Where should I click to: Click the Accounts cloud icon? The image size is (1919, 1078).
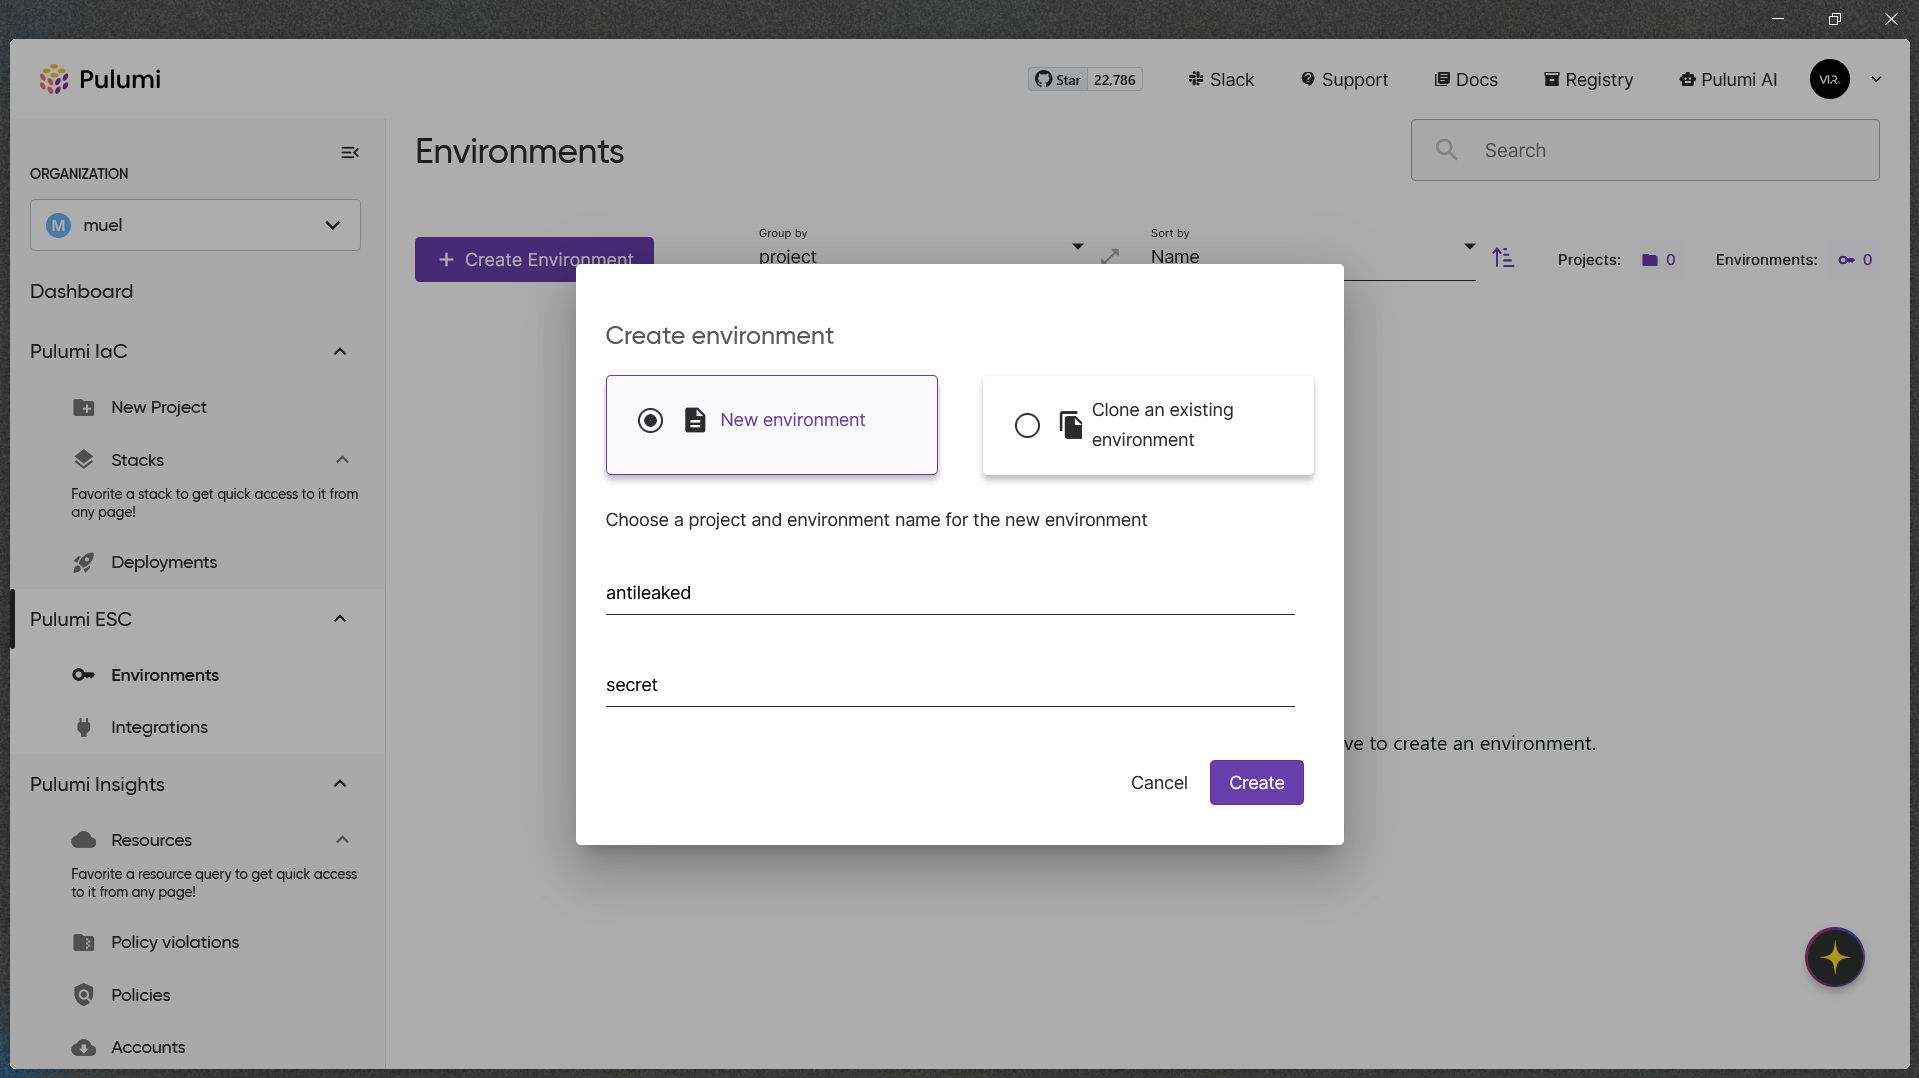pyautogui.click(x=84, y=1047)
